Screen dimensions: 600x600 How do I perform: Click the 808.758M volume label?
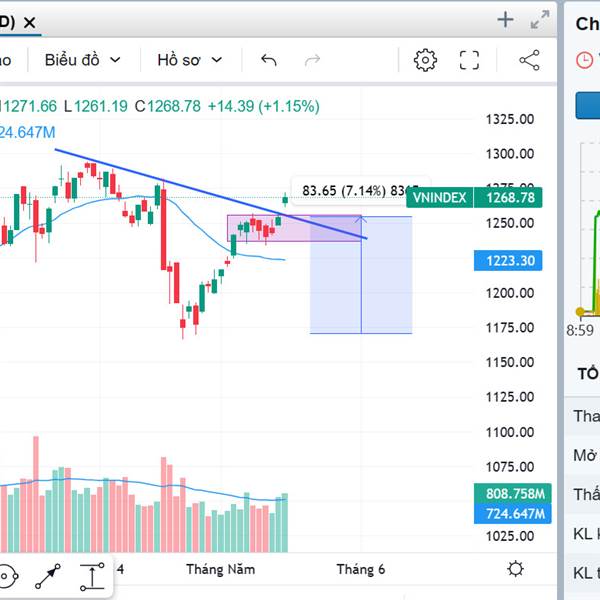point(512,494)
